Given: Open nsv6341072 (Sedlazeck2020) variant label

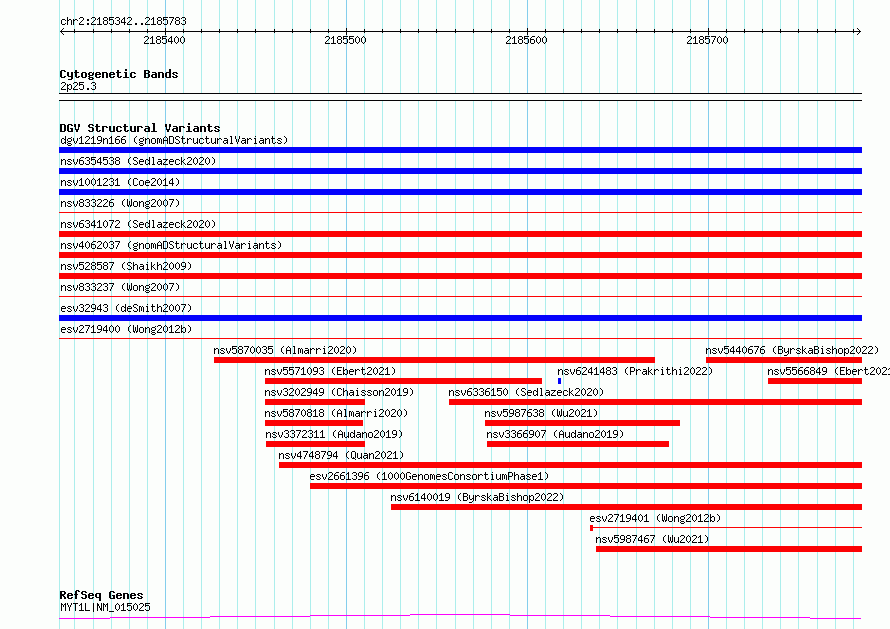Looking at the screenshot, I should (x=138, y=224).
